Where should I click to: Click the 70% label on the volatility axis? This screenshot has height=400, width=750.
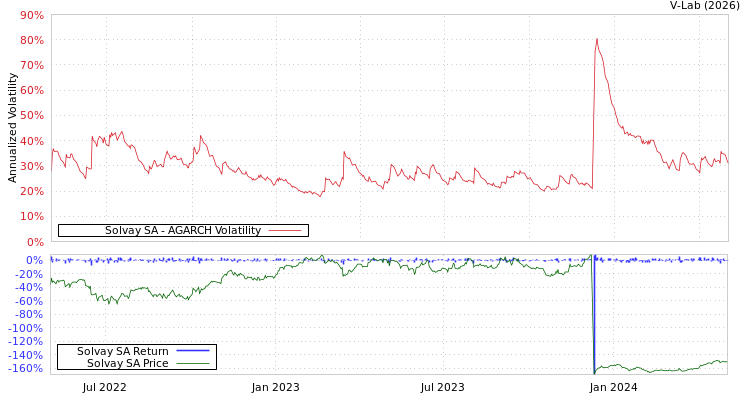click(x=31, y=66)
